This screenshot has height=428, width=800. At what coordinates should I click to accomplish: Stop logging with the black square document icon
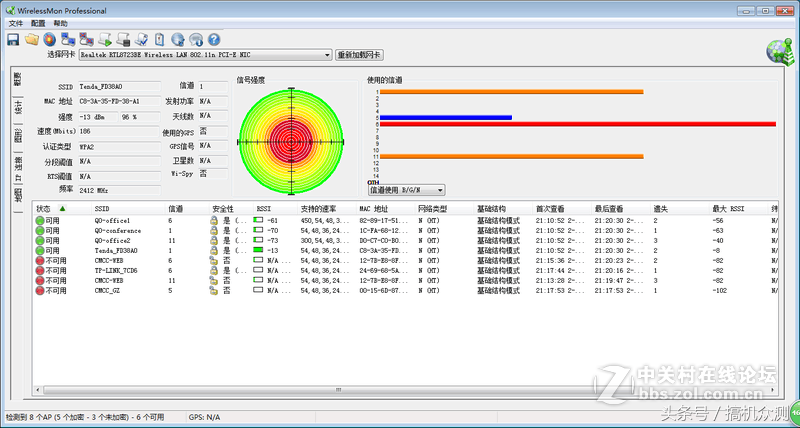click(x=123, y=39)
